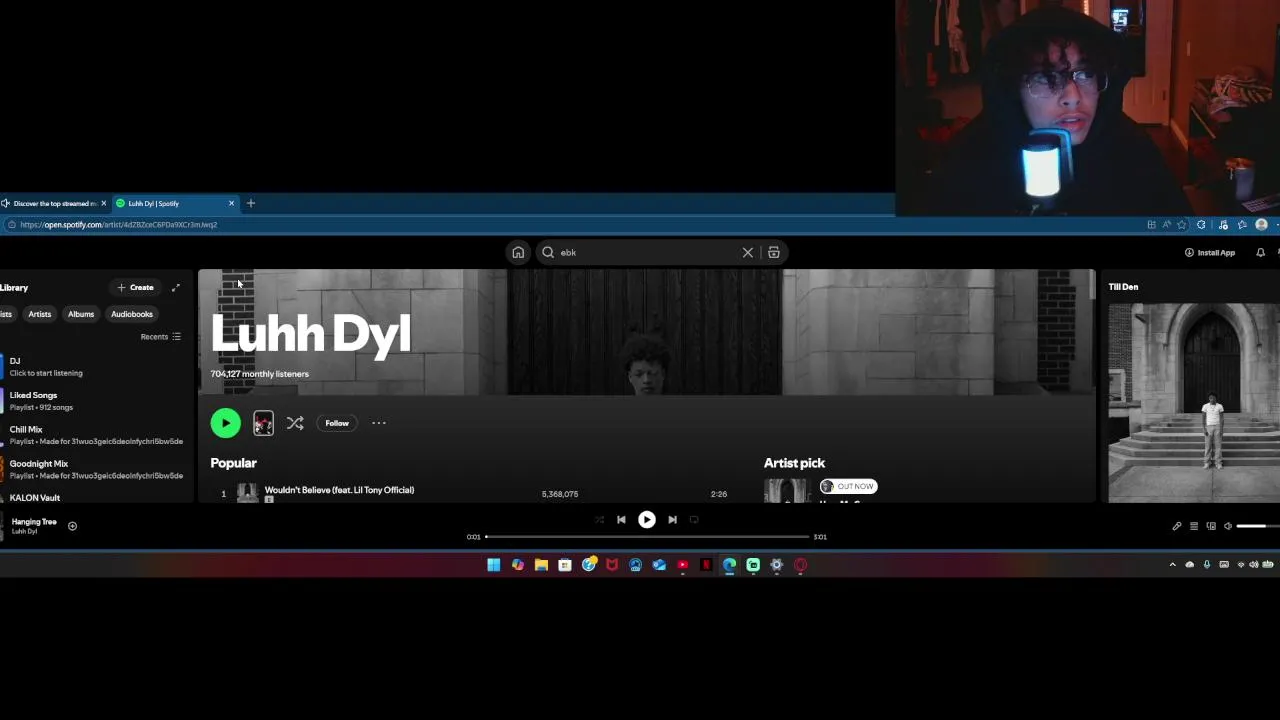This screenshot has width=1280, height=720.
Task: Filter library by Audiobooks chip
Action: tap(132, 314)
